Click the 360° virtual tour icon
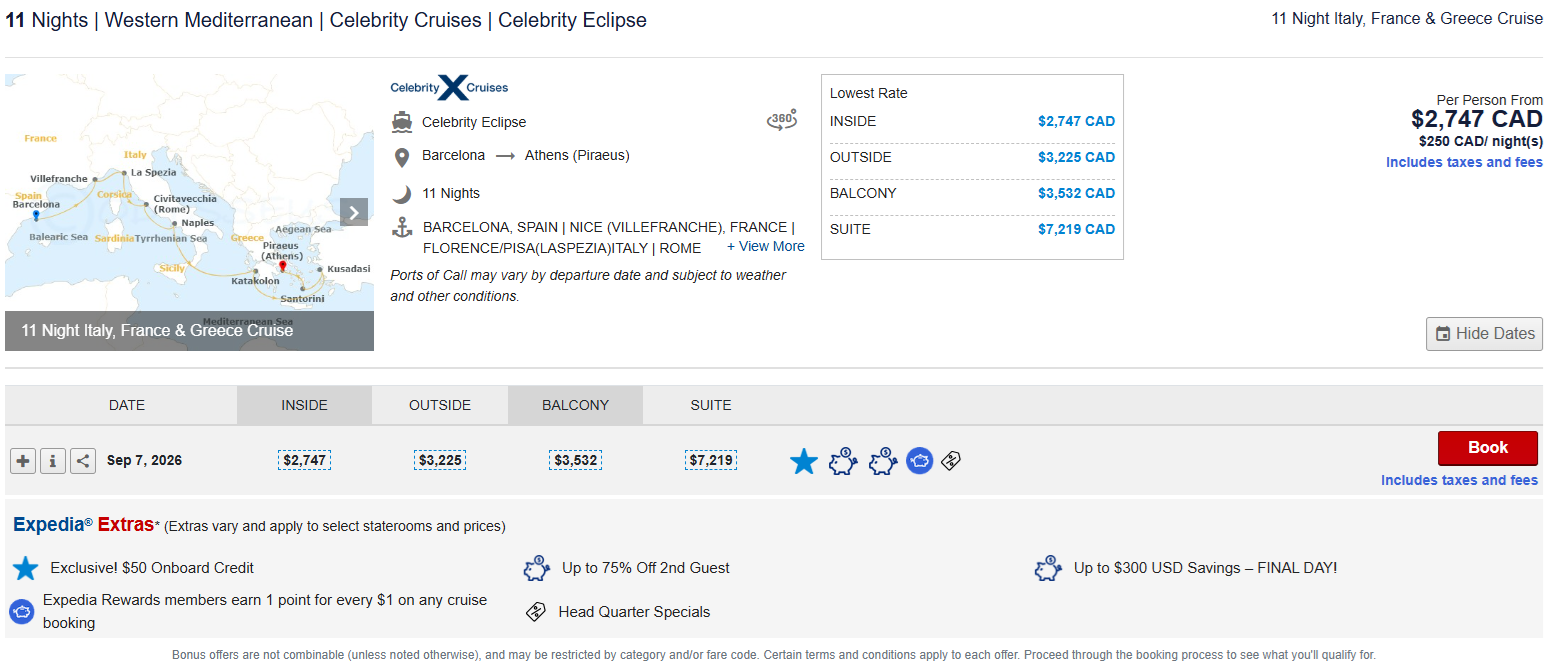 (x=781, y=121)
